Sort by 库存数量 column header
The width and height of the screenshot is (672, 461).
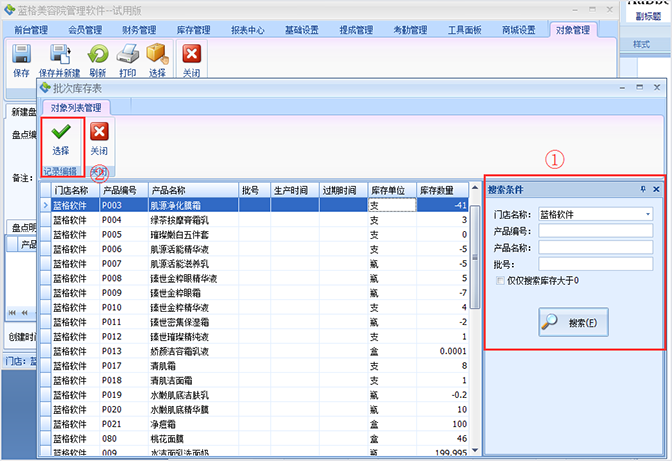tap(442, 190)
